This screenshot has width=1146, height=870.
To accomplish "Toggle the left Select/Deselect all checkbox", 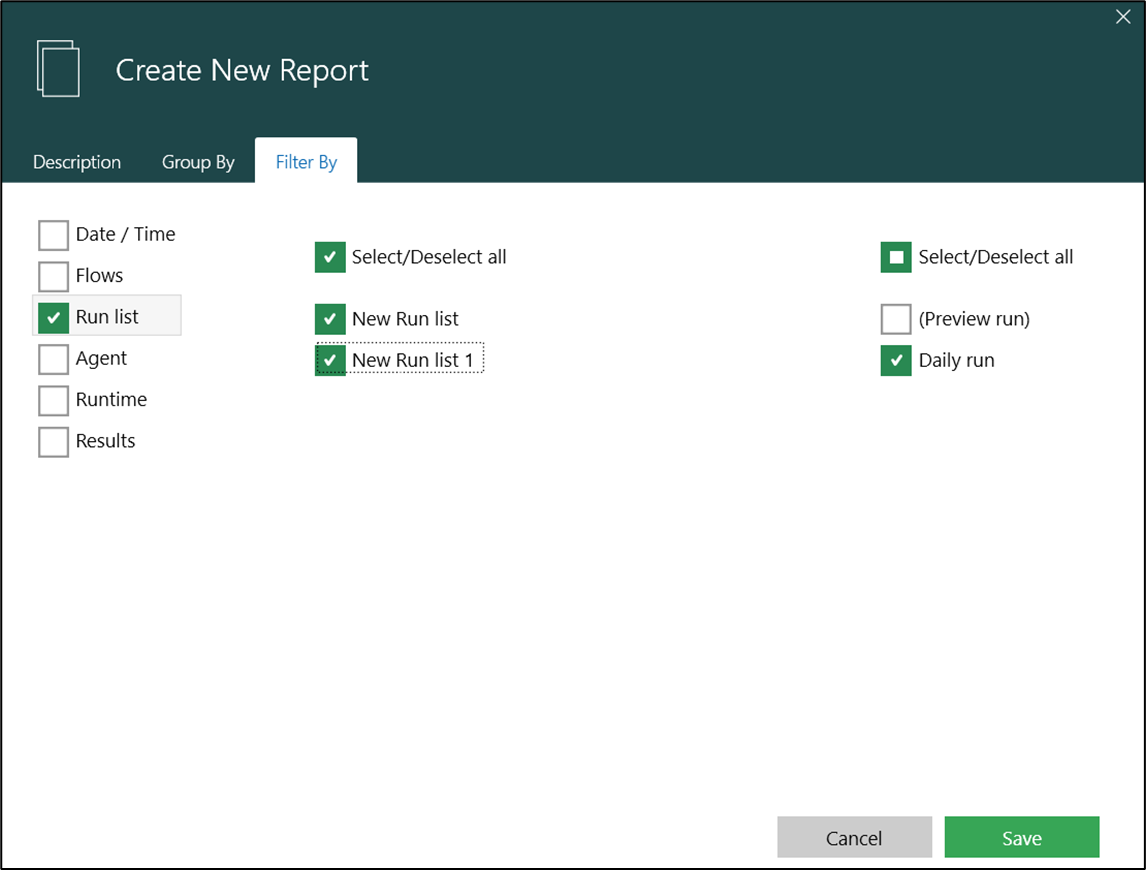I will [330, 257].
